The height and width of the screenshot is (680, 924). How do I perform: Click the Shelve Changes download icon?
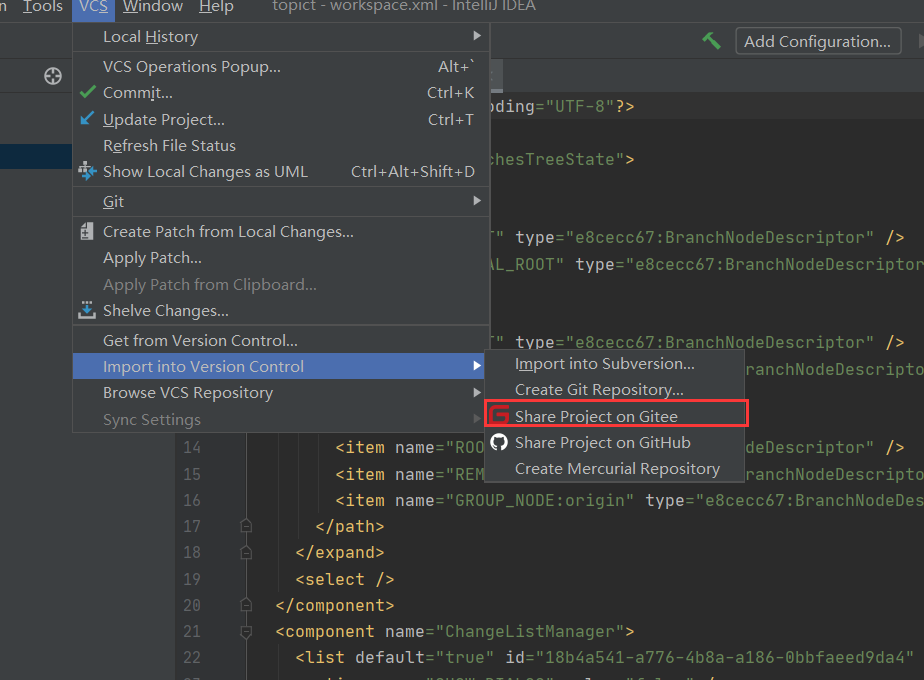(87, 310)
